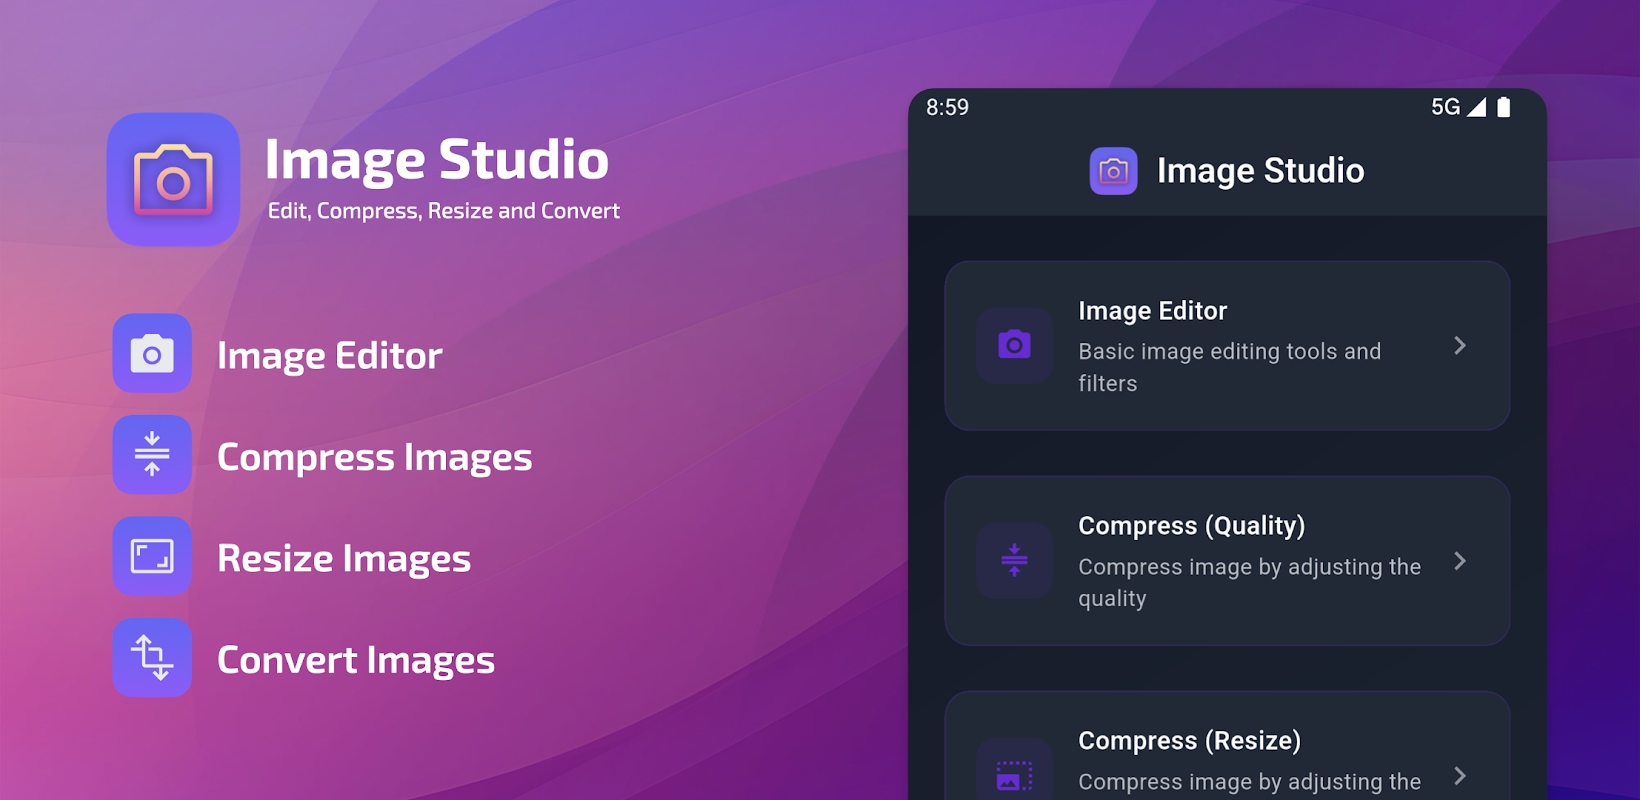Click the large 'Image Studio' banner heading
The width and height of the screenshot is (1640, 800).
436,160
